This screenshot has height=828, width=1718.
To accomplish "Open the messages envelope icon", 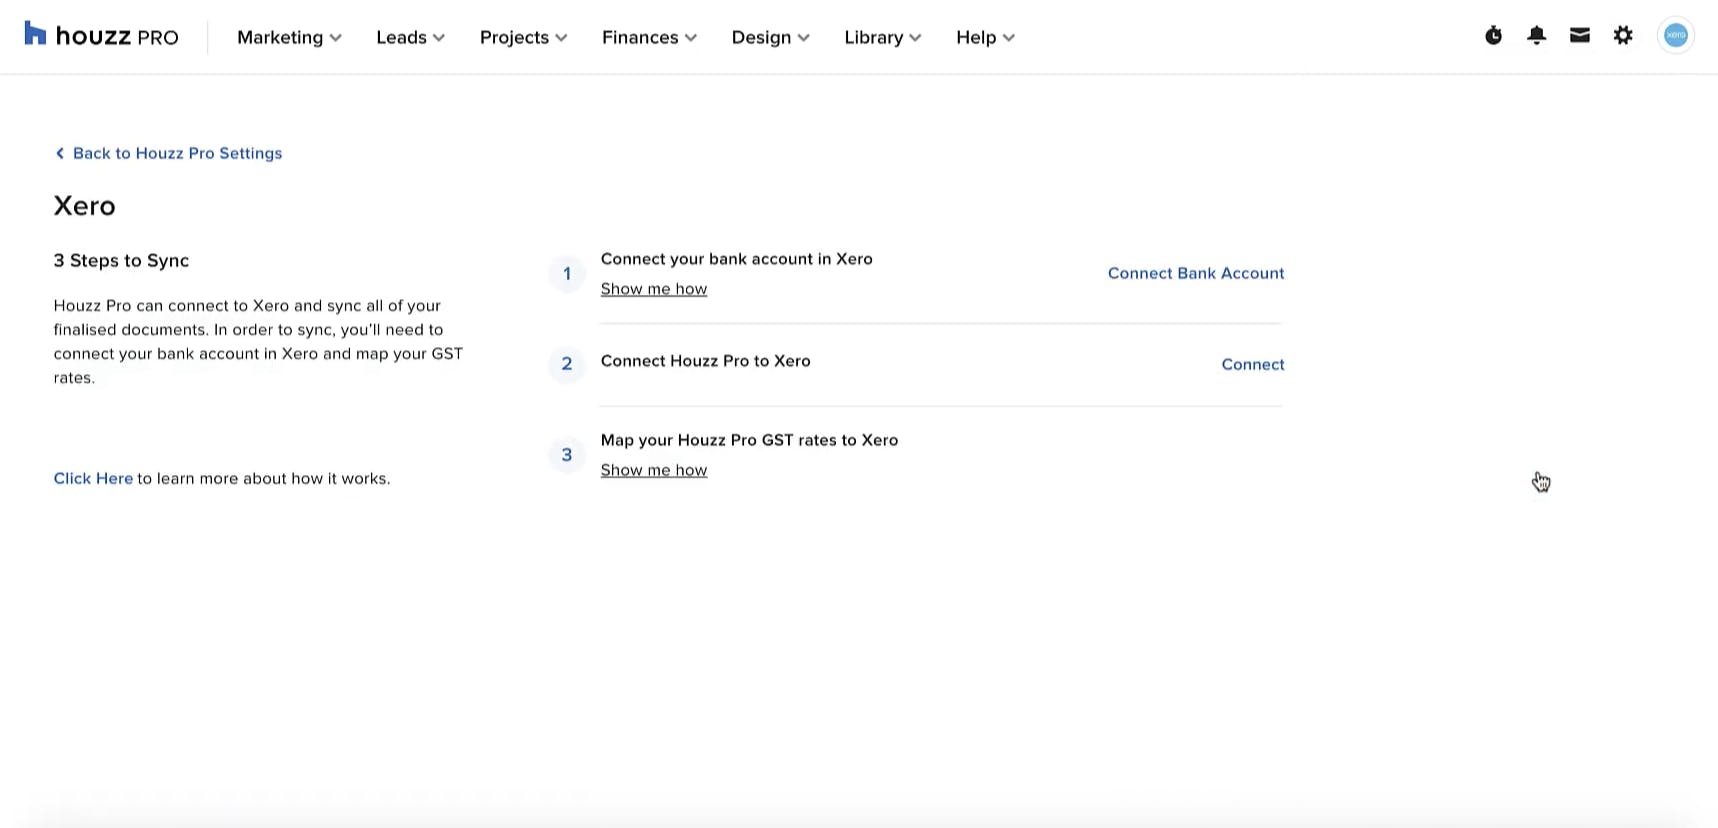I will (x=1580, y=36).
